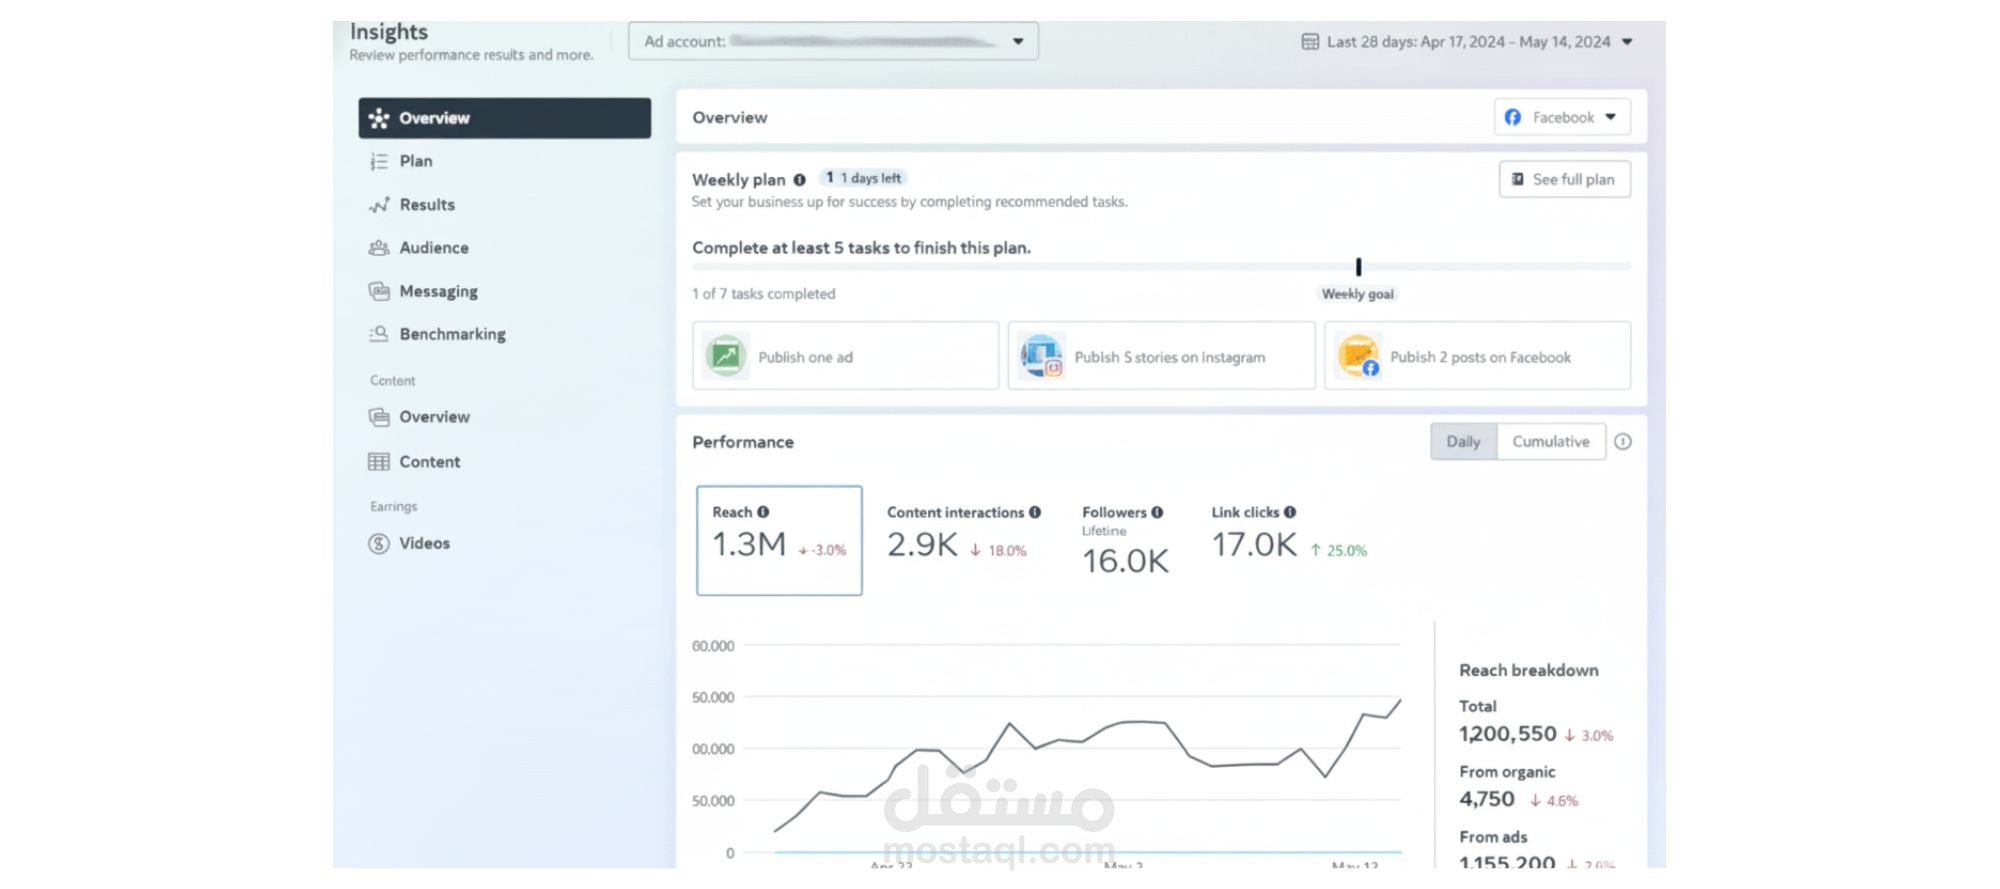
Task: Click the Content table icon
Action: coord(379,462)
